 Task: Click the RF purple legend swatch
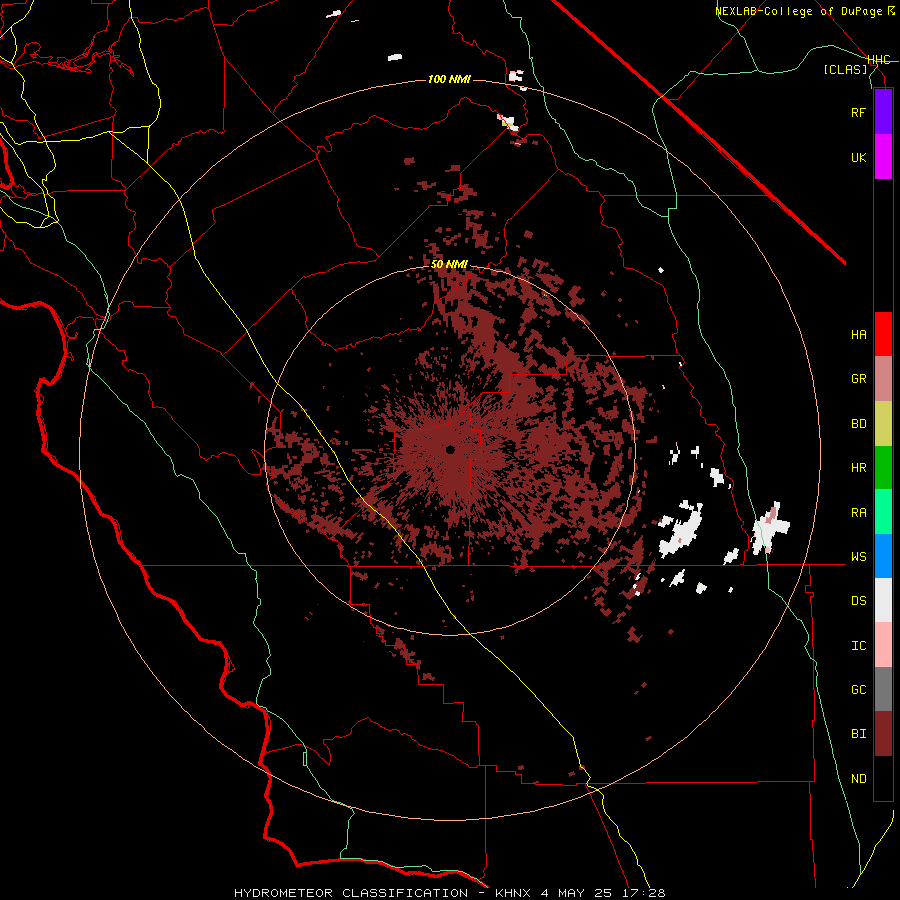[x=883, y=112]
